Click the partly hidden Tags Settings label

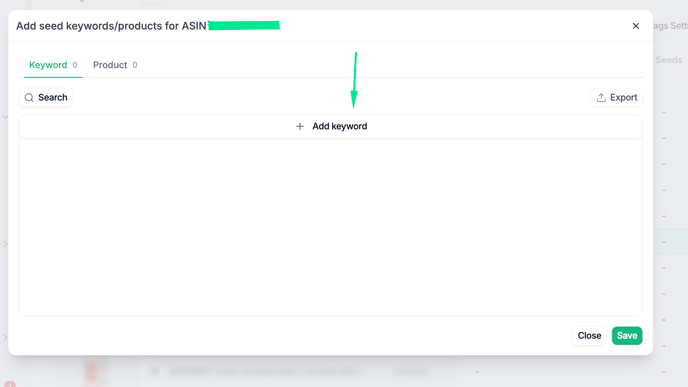pyautogui.click(x=670, y=26)
